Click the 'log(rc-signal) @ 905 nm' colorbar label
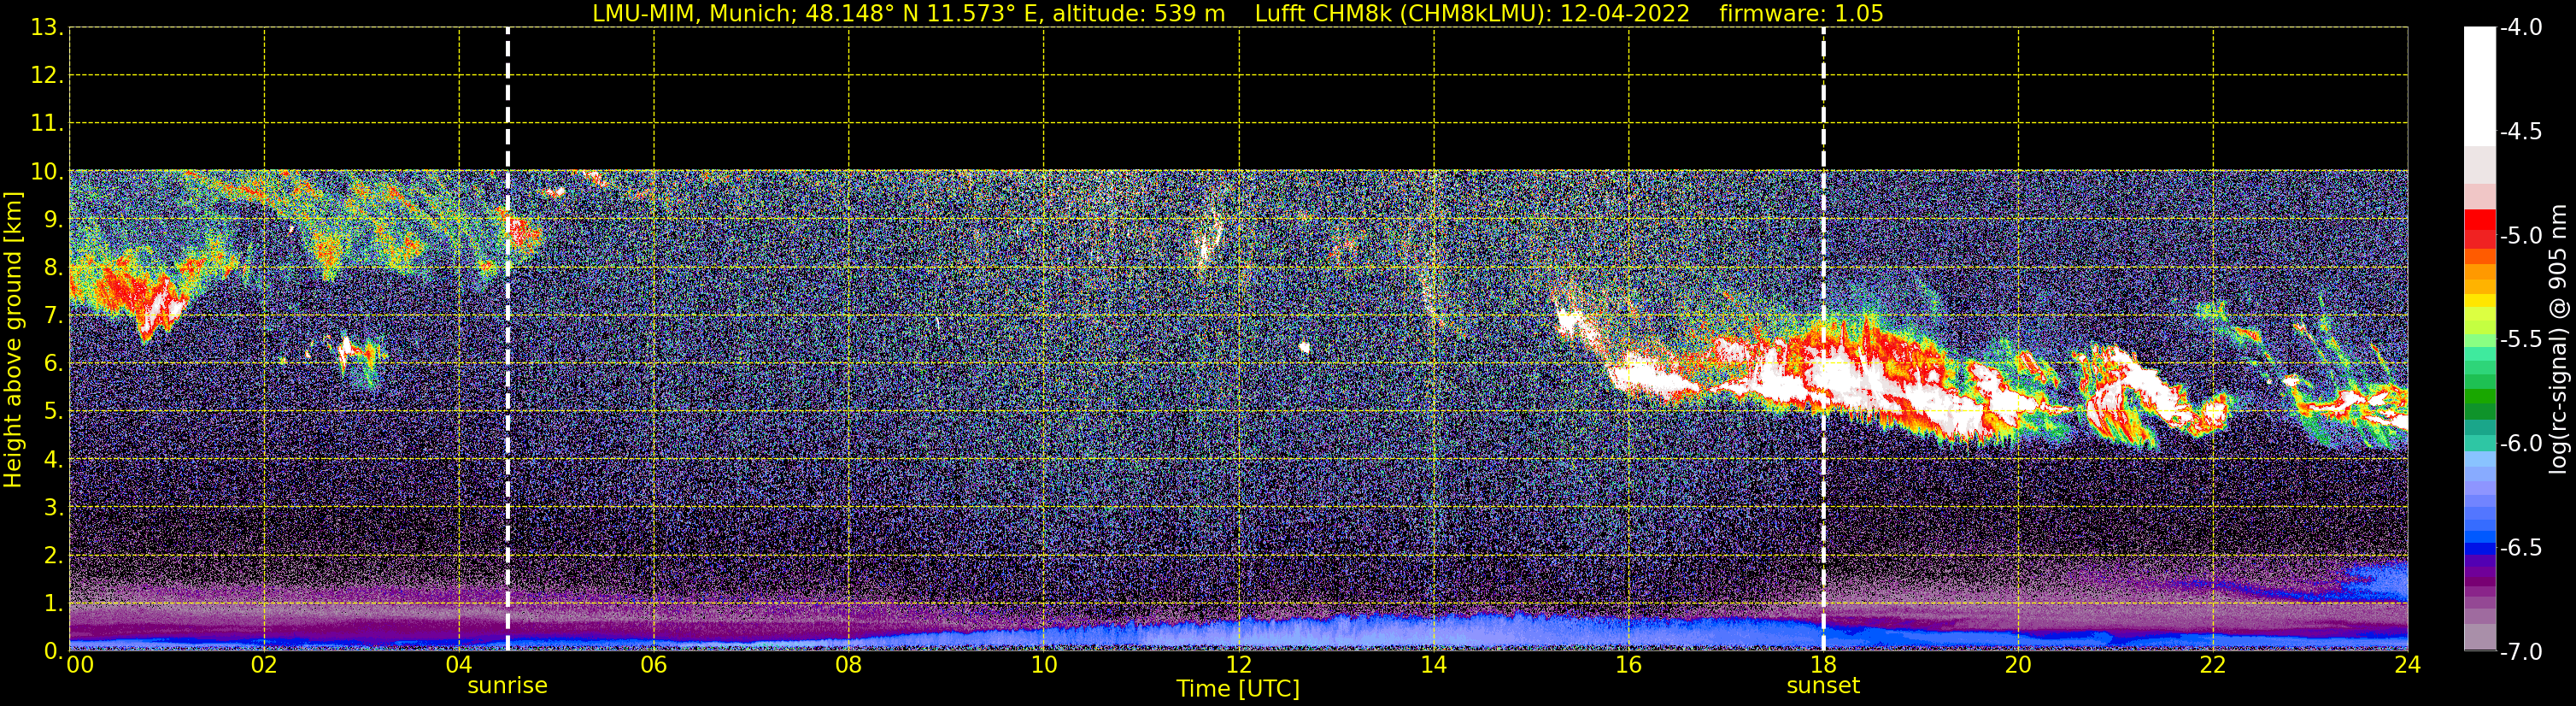 2558,339
